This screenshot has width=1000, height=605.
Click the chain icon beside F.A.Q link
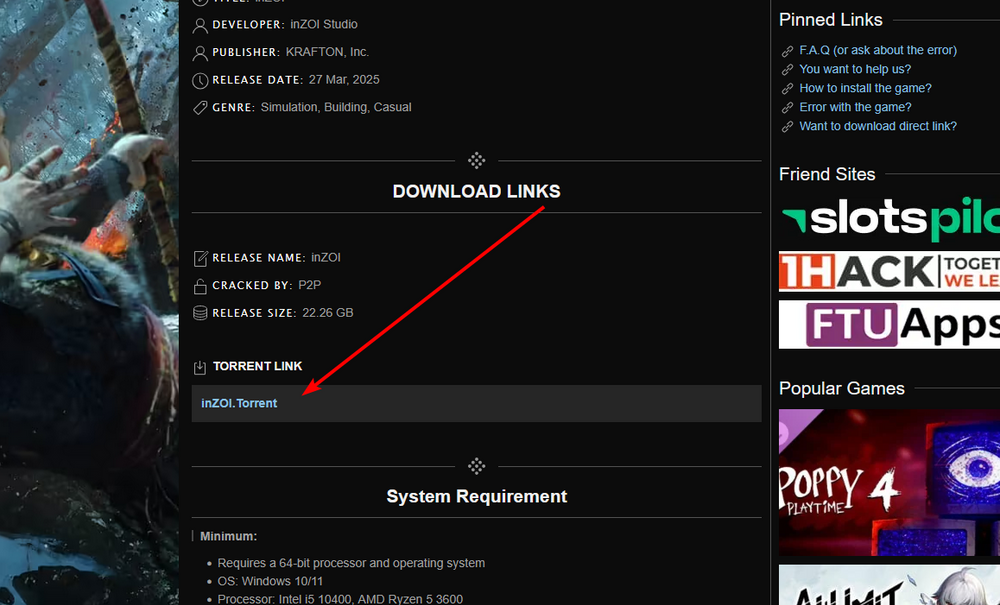788,51
